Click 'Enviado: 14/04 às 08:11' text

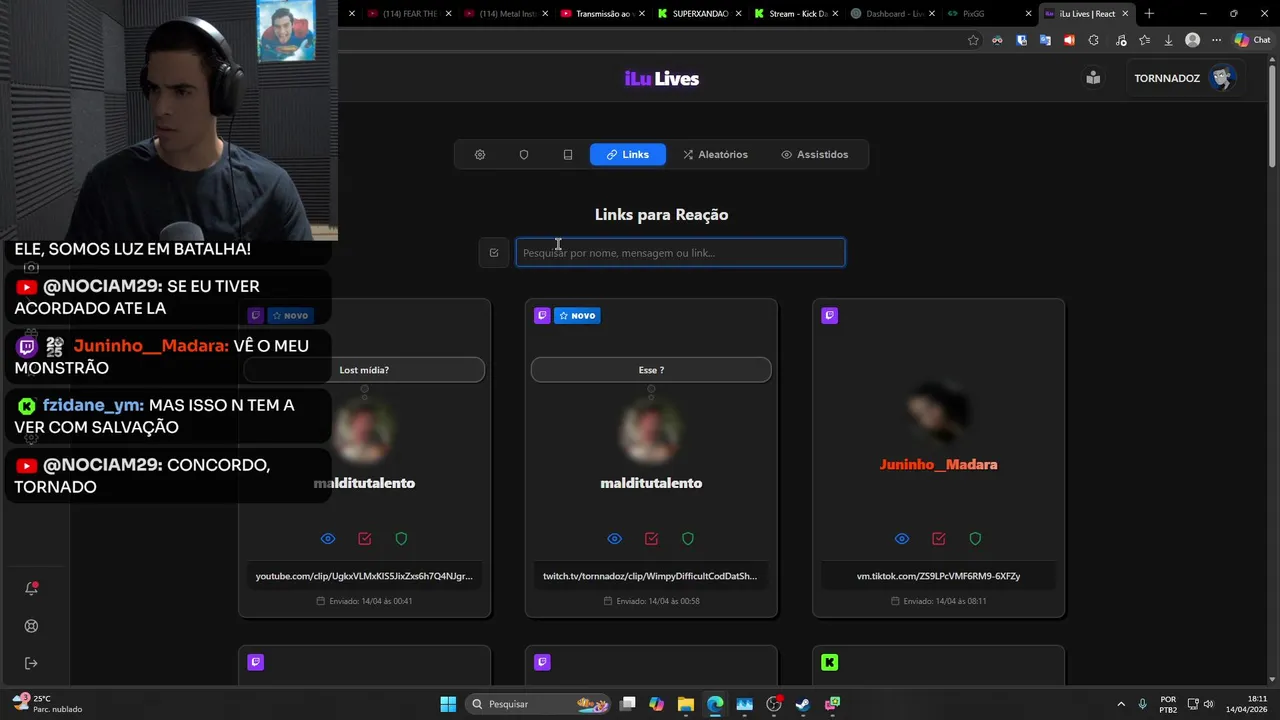click(945, 601)
